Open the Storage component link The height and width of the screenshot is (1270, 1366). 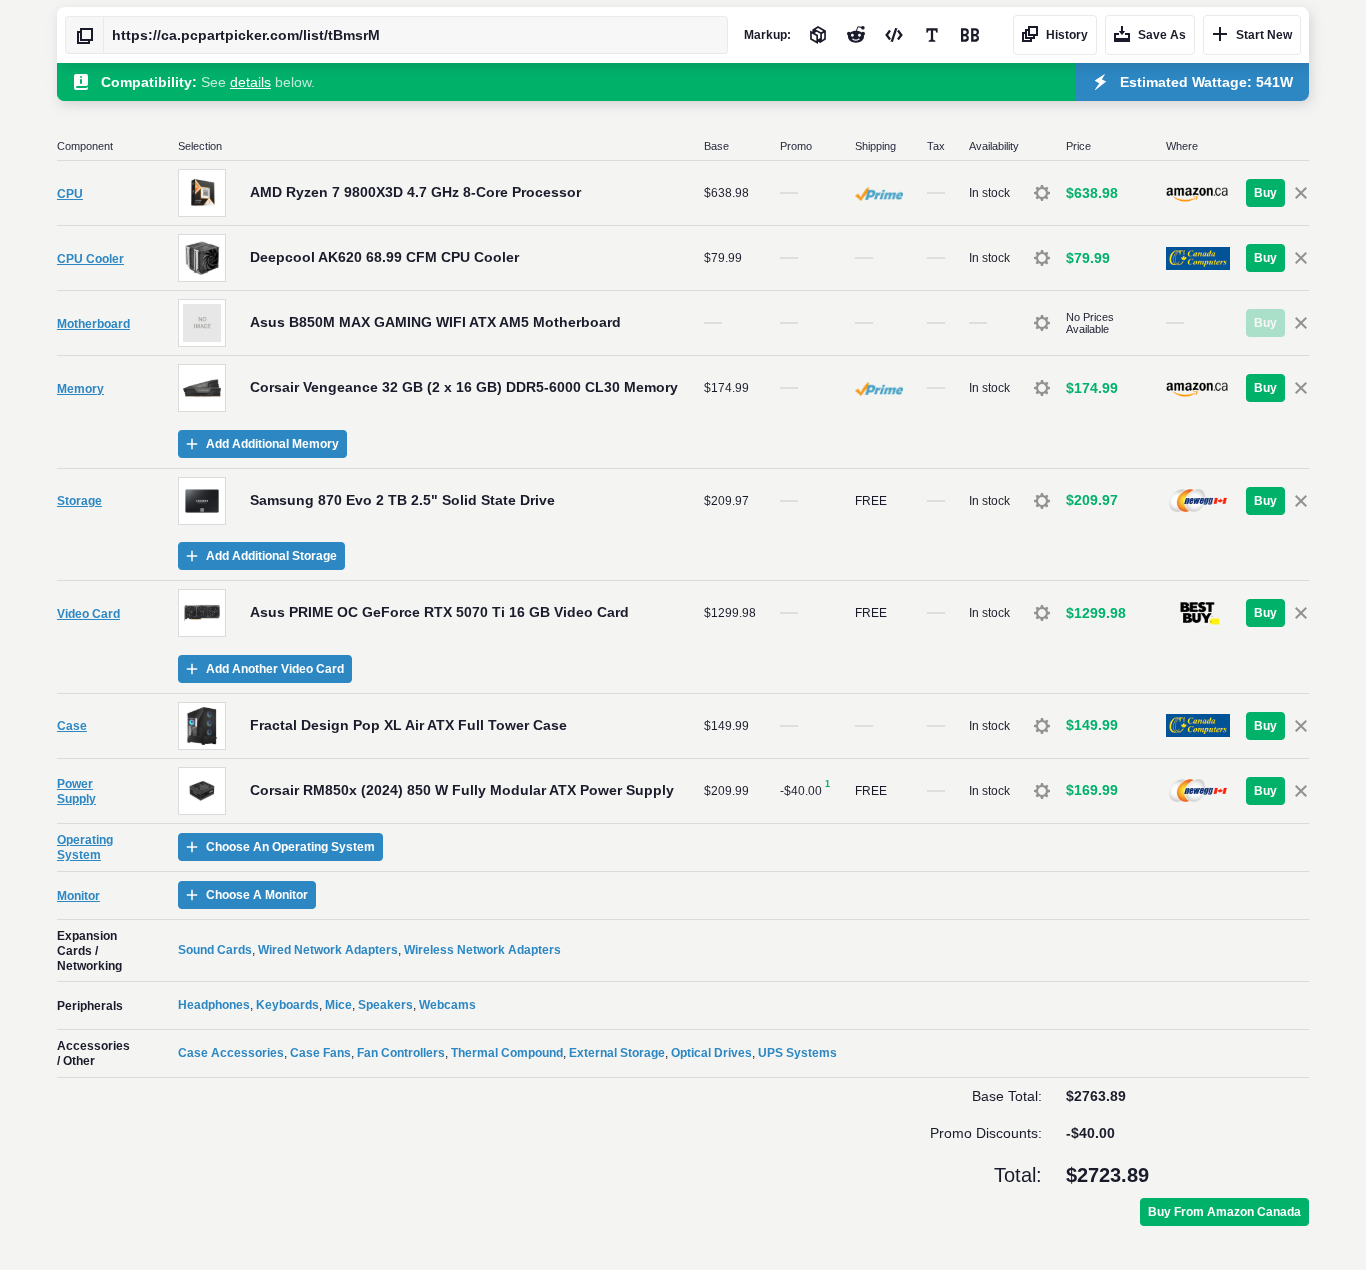pyautogui.click(x=79, y=501)
